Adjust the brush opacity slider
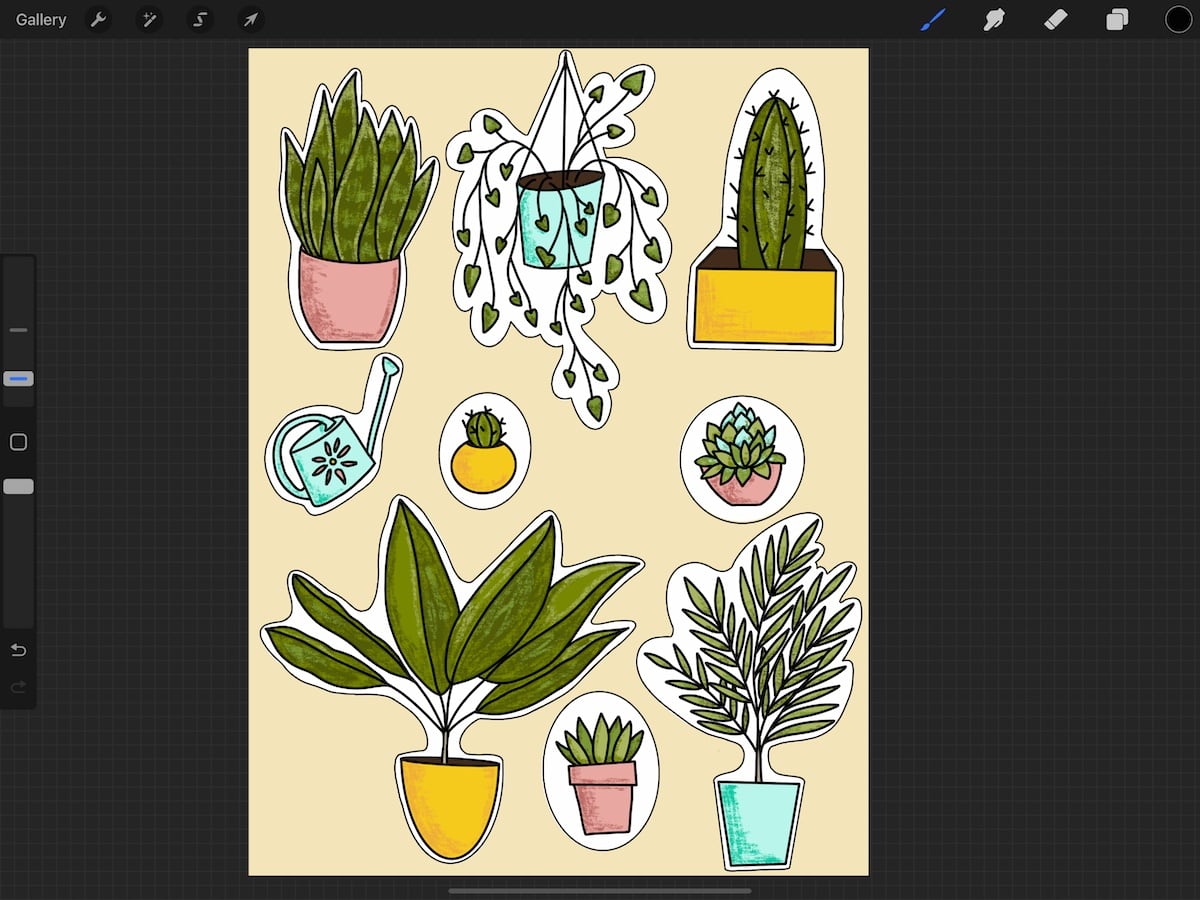The width and height of the screenshot is (1200, 900). (17, 486)
